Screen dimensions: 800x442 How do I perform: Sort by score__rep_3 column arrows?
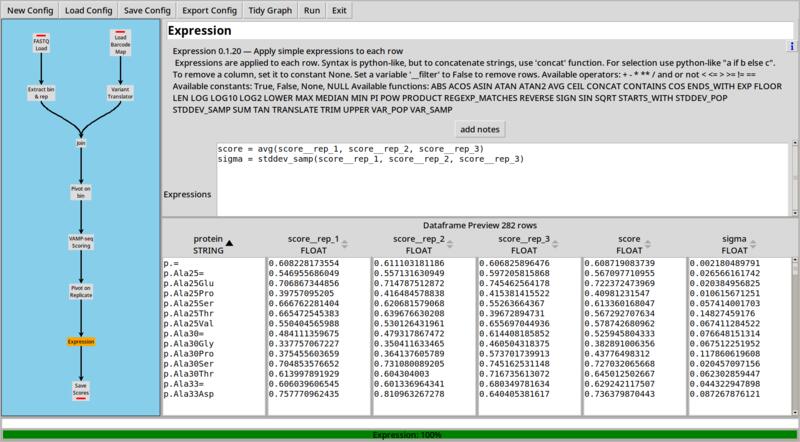tap(555, 244)
